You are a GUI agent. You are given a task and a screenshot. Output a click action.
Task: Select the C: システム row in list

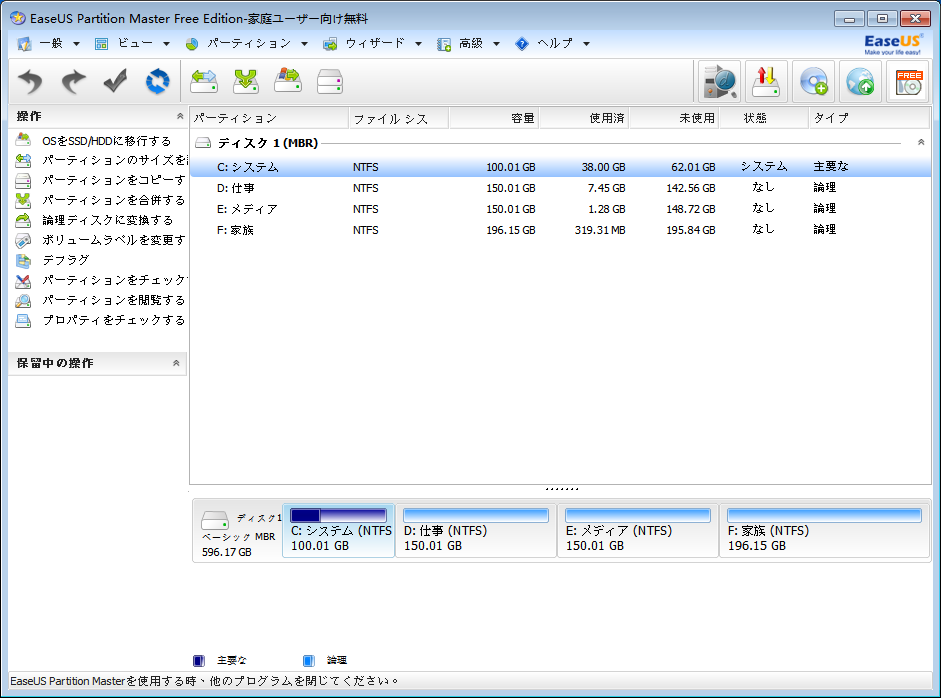point(561,167)
